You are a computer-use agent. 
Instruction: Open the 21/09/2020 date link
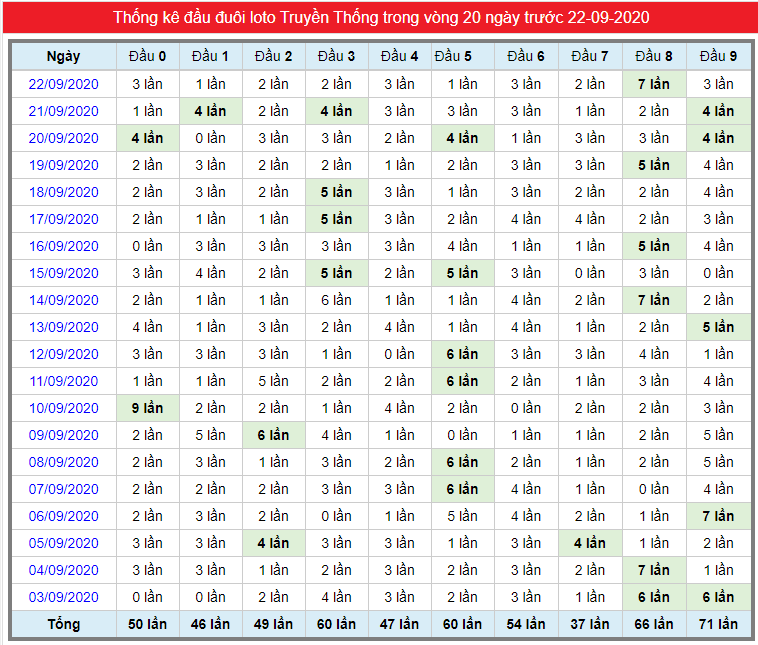click(x=63, y=111)
